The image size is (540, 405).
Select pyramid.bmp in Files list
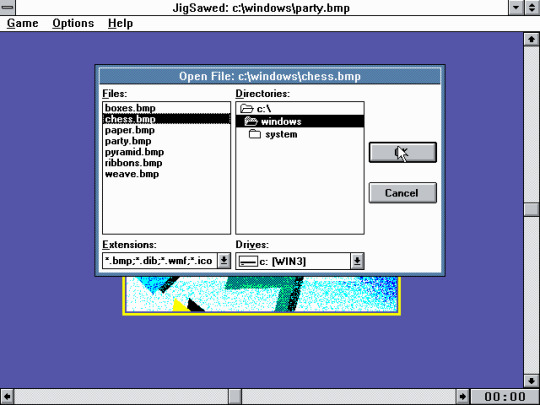pyautogui.click(x=166, y=152)
